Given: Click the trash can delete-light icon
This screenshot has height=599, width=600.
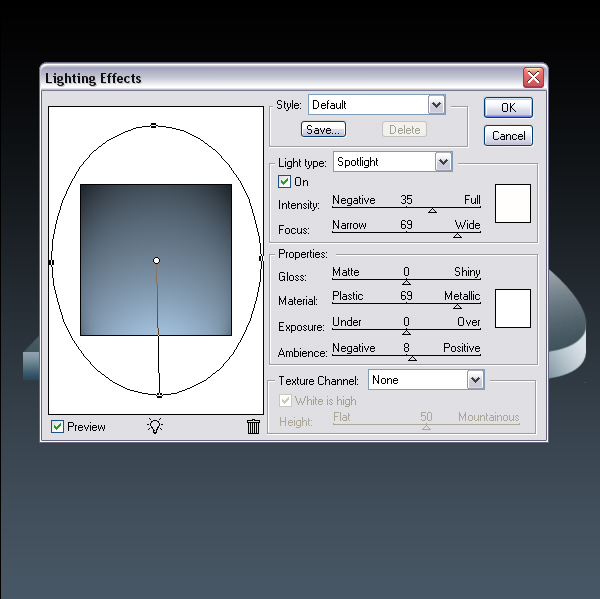Looking at the screenshot, I should tap(253, 426).
